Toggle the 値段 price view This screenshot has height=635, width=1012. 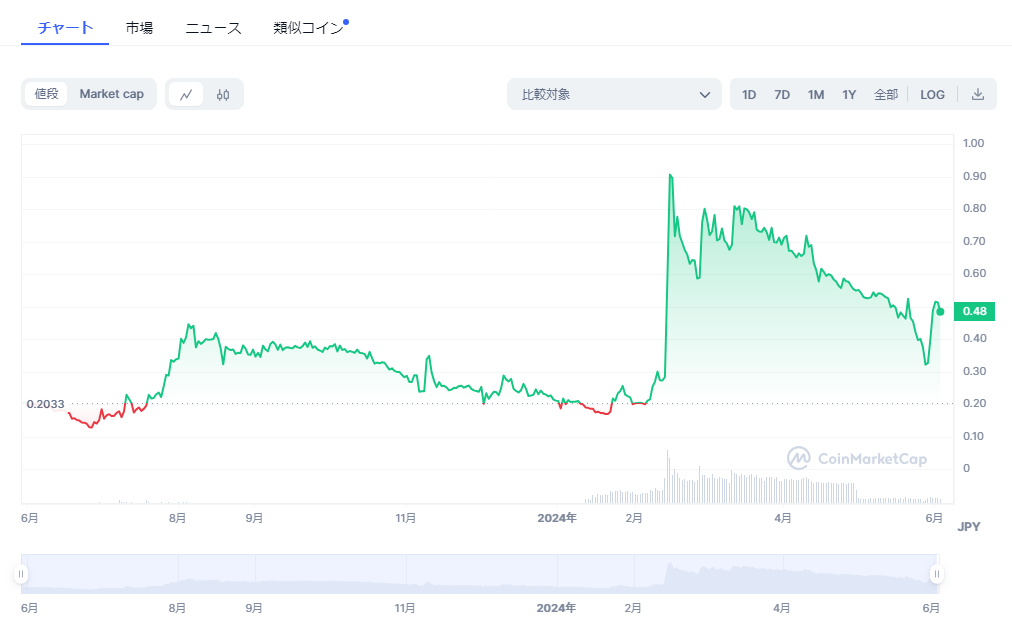pyautogui.click(x=47, y=94)
